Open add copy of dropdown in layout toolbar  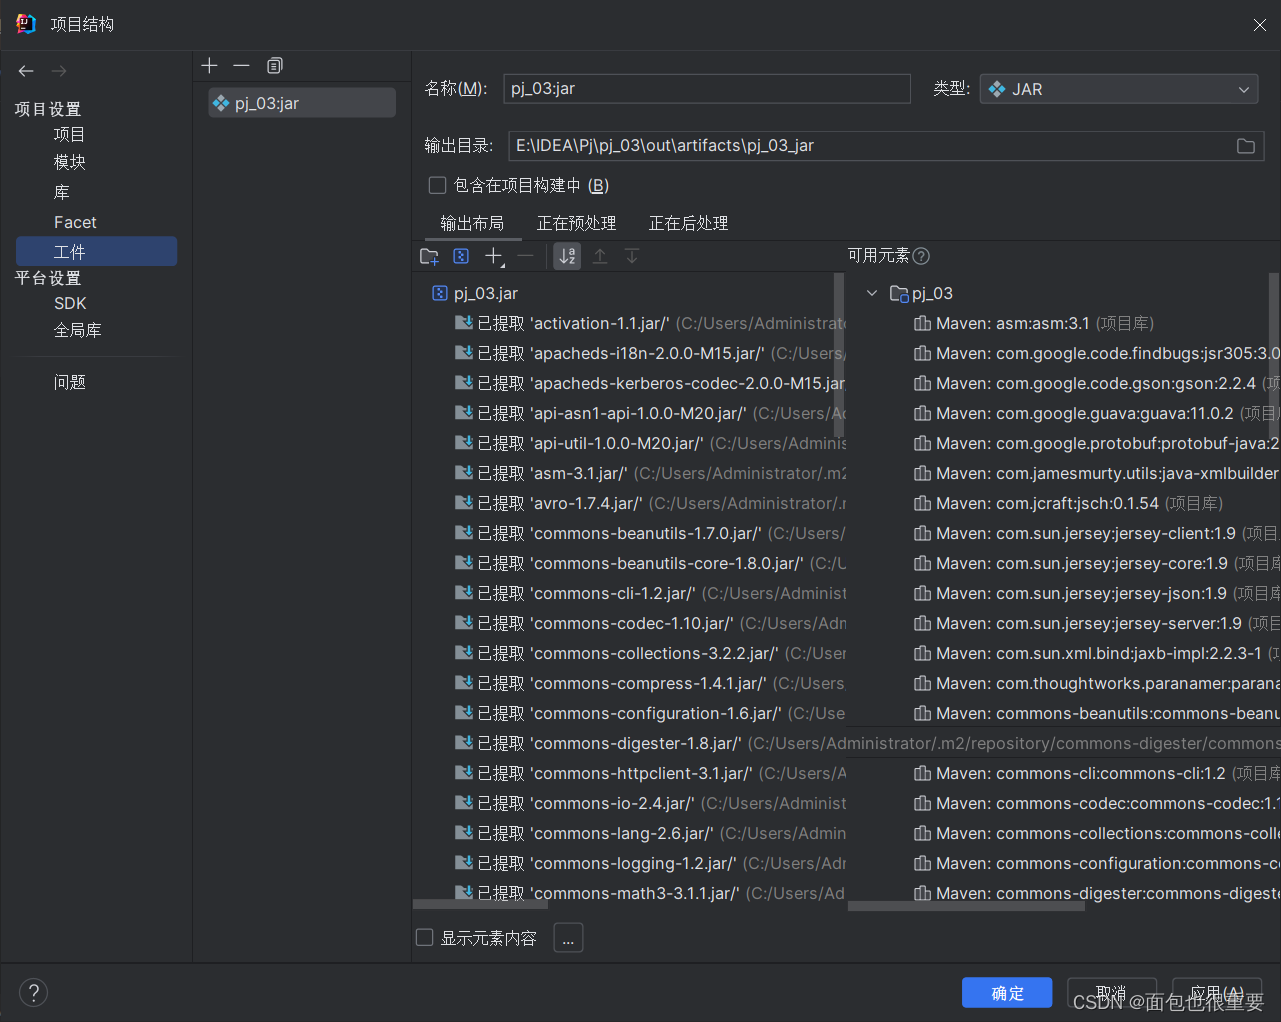pos(494,257)
